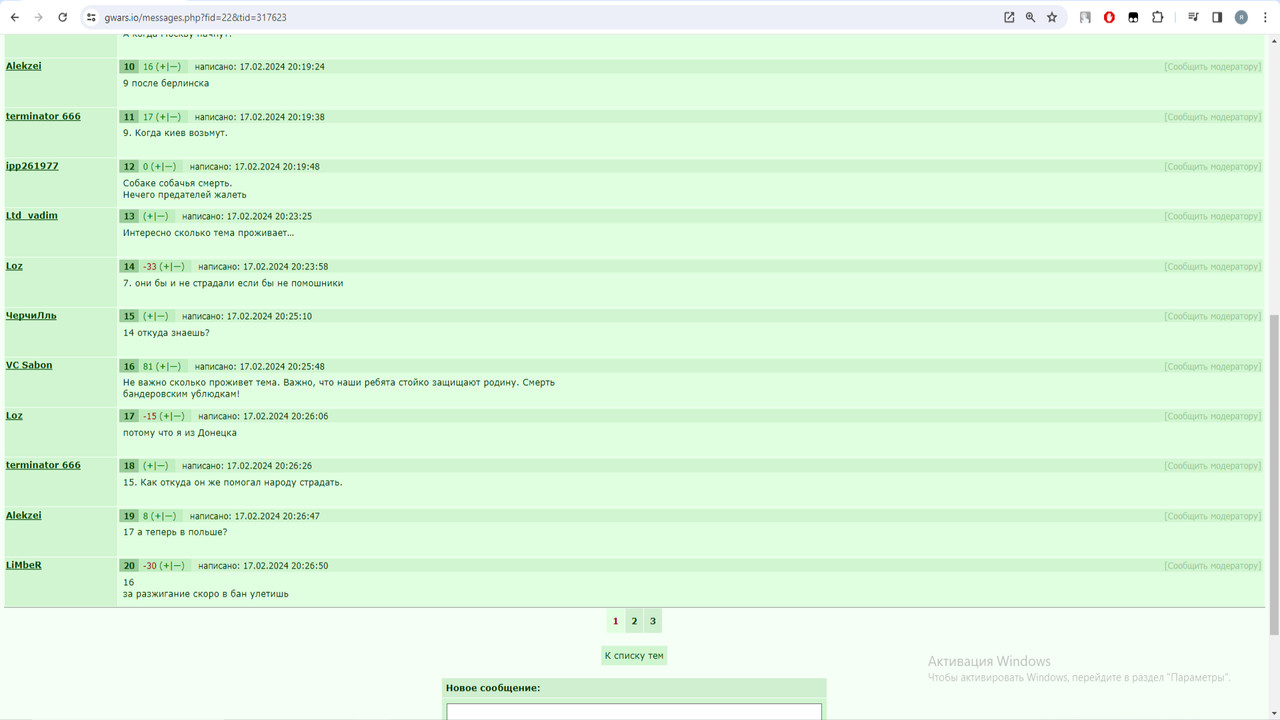Report post 20 to moderator

pos(1212,566)
